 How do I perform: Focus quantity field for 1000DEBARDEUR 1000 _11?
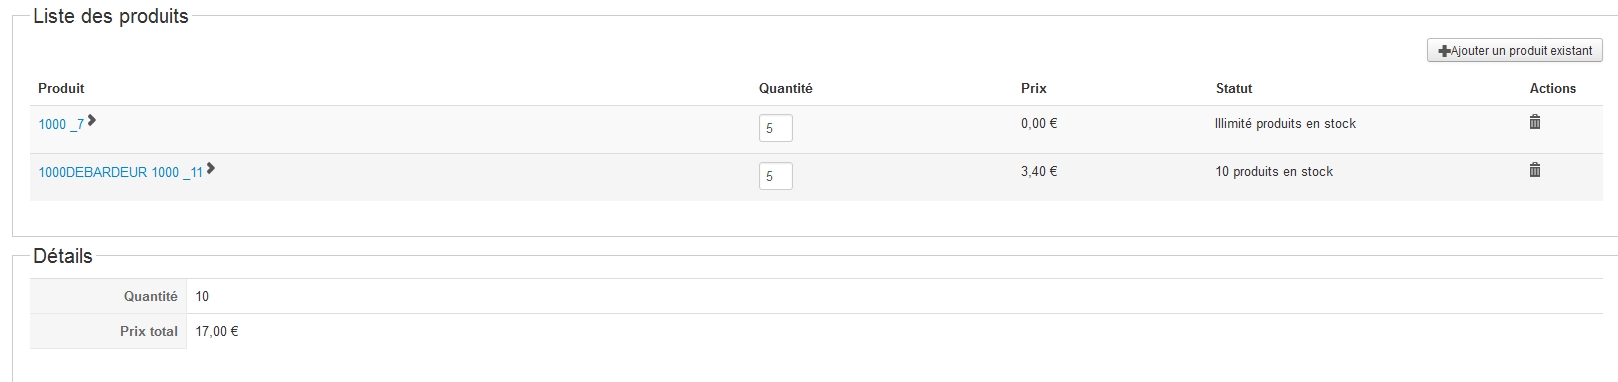pyautogui.click(x=776, y=176)
